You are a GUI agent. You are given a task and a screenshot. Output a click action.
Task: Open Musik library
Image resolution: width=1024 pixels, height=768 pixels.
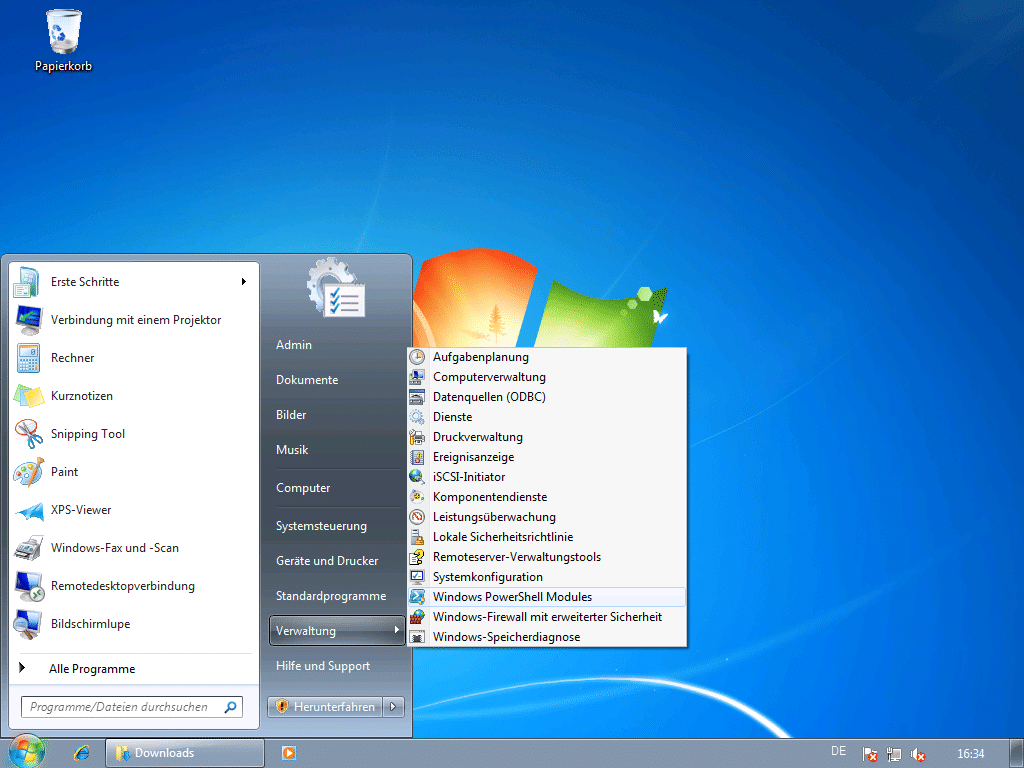coord(292,450)
